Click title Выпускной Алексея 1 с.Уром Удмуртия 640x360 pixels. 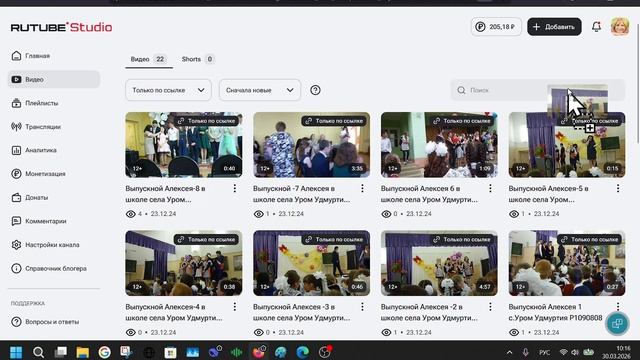click(x=555, y=313)
